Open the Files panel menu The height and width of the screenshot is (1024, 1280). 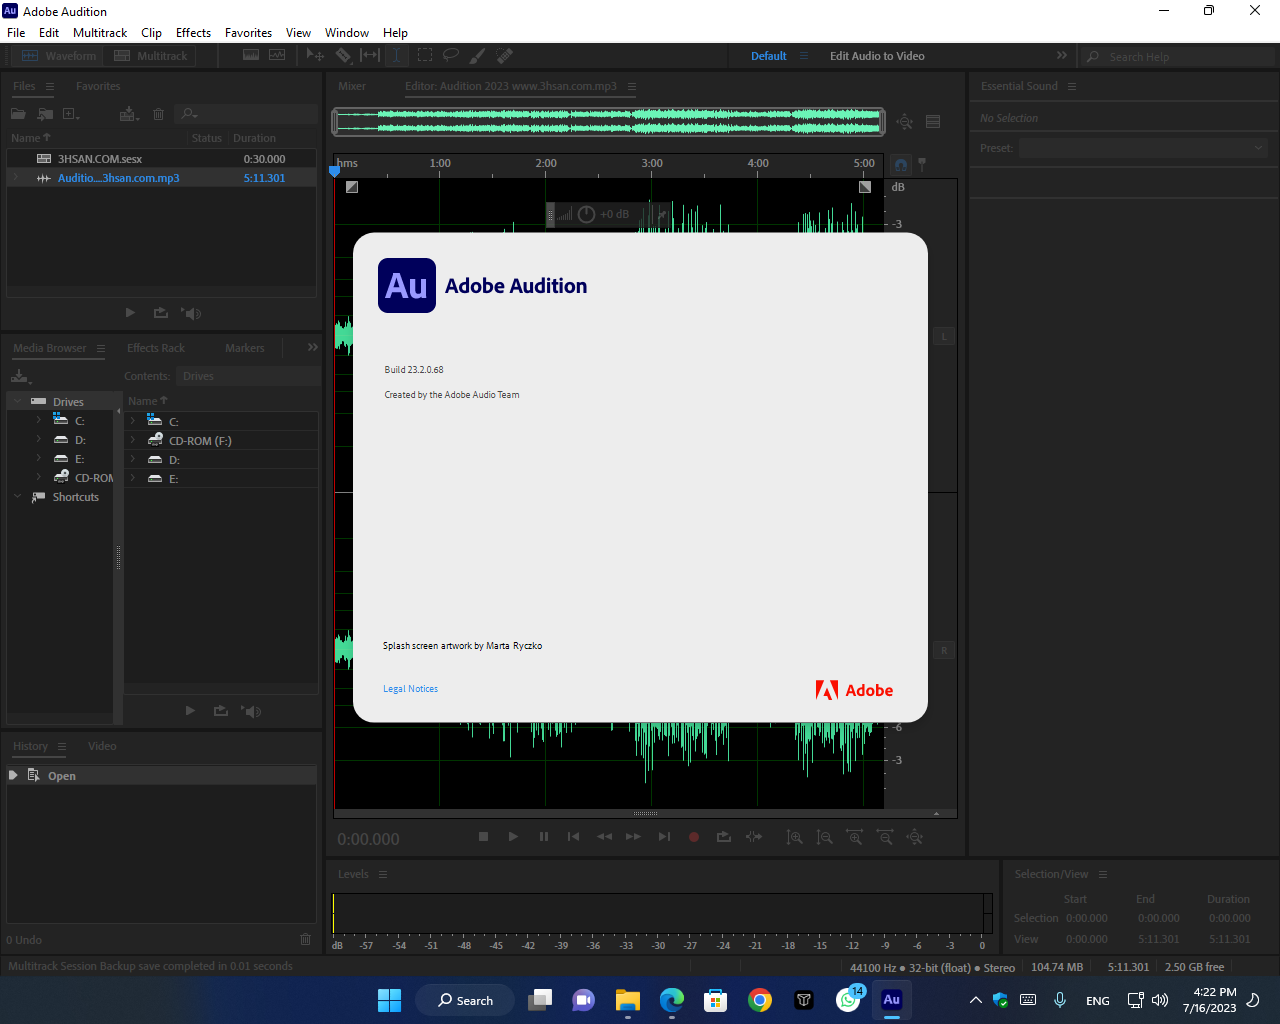point(50,86)
